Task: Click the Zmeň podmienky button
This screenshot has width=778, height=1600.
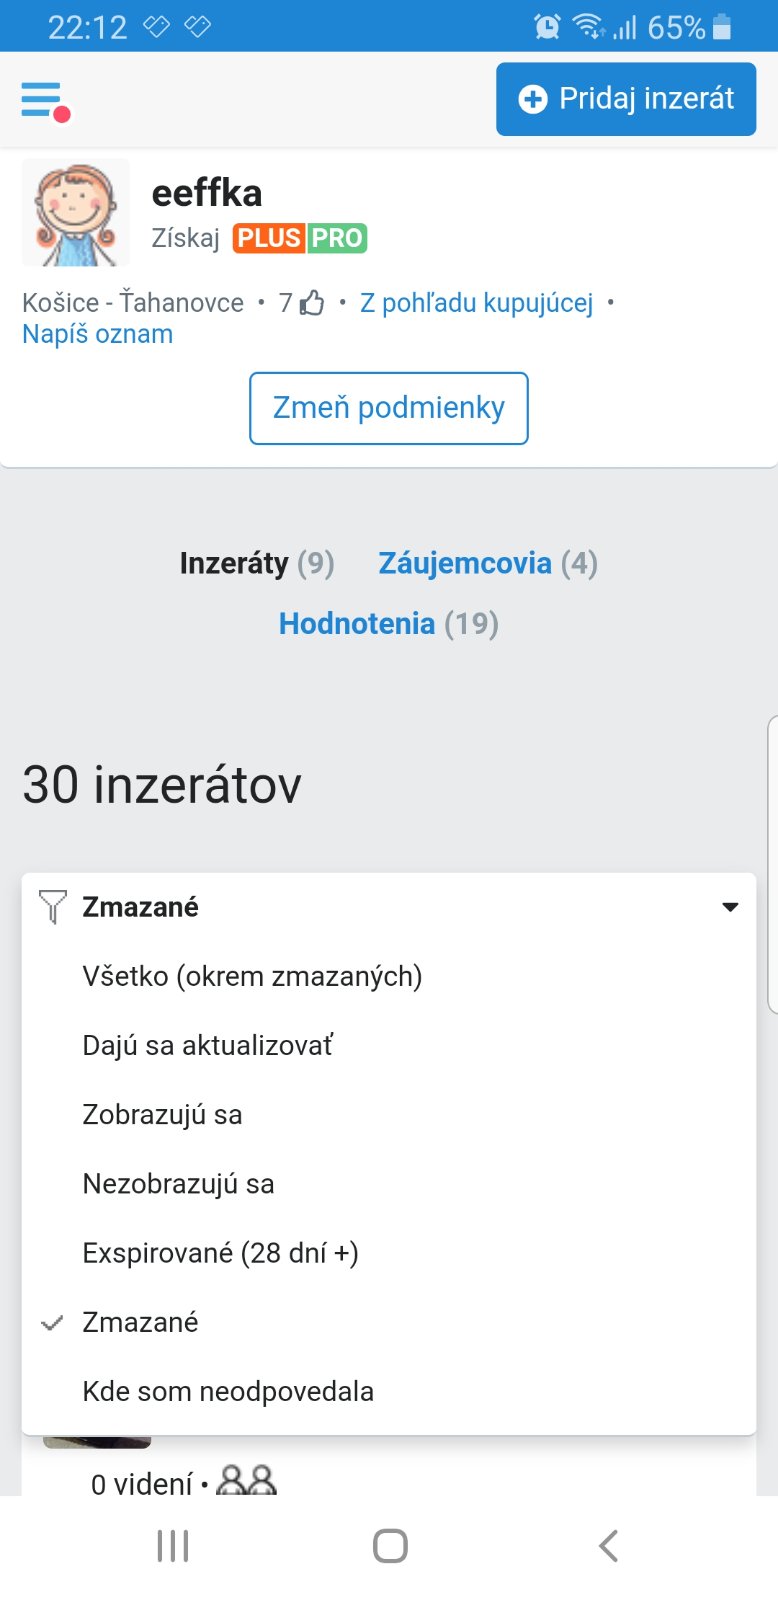Action: coord(388,408)
